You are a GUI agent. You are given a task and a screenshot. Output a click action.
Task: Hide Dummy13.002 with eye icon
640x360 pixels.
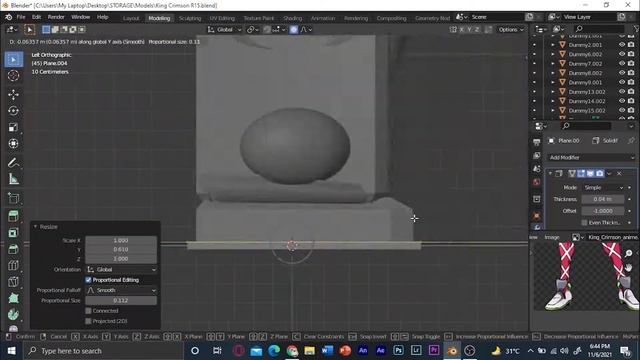[622, 92]
